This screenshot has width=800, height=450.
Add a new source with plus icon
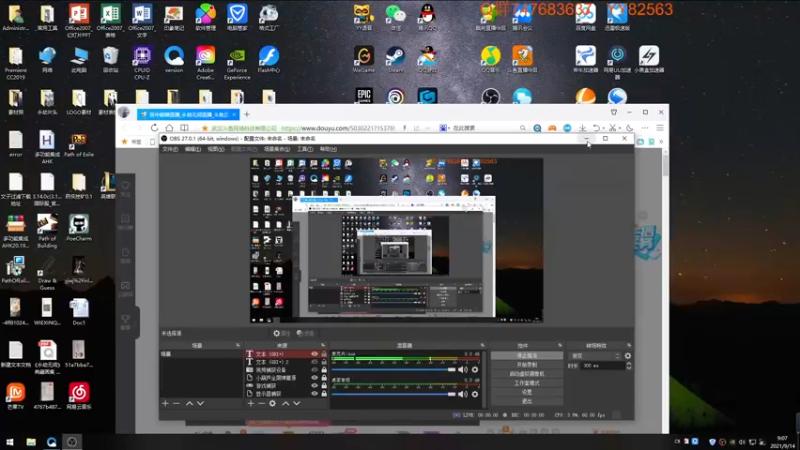[x=251, y=404]
